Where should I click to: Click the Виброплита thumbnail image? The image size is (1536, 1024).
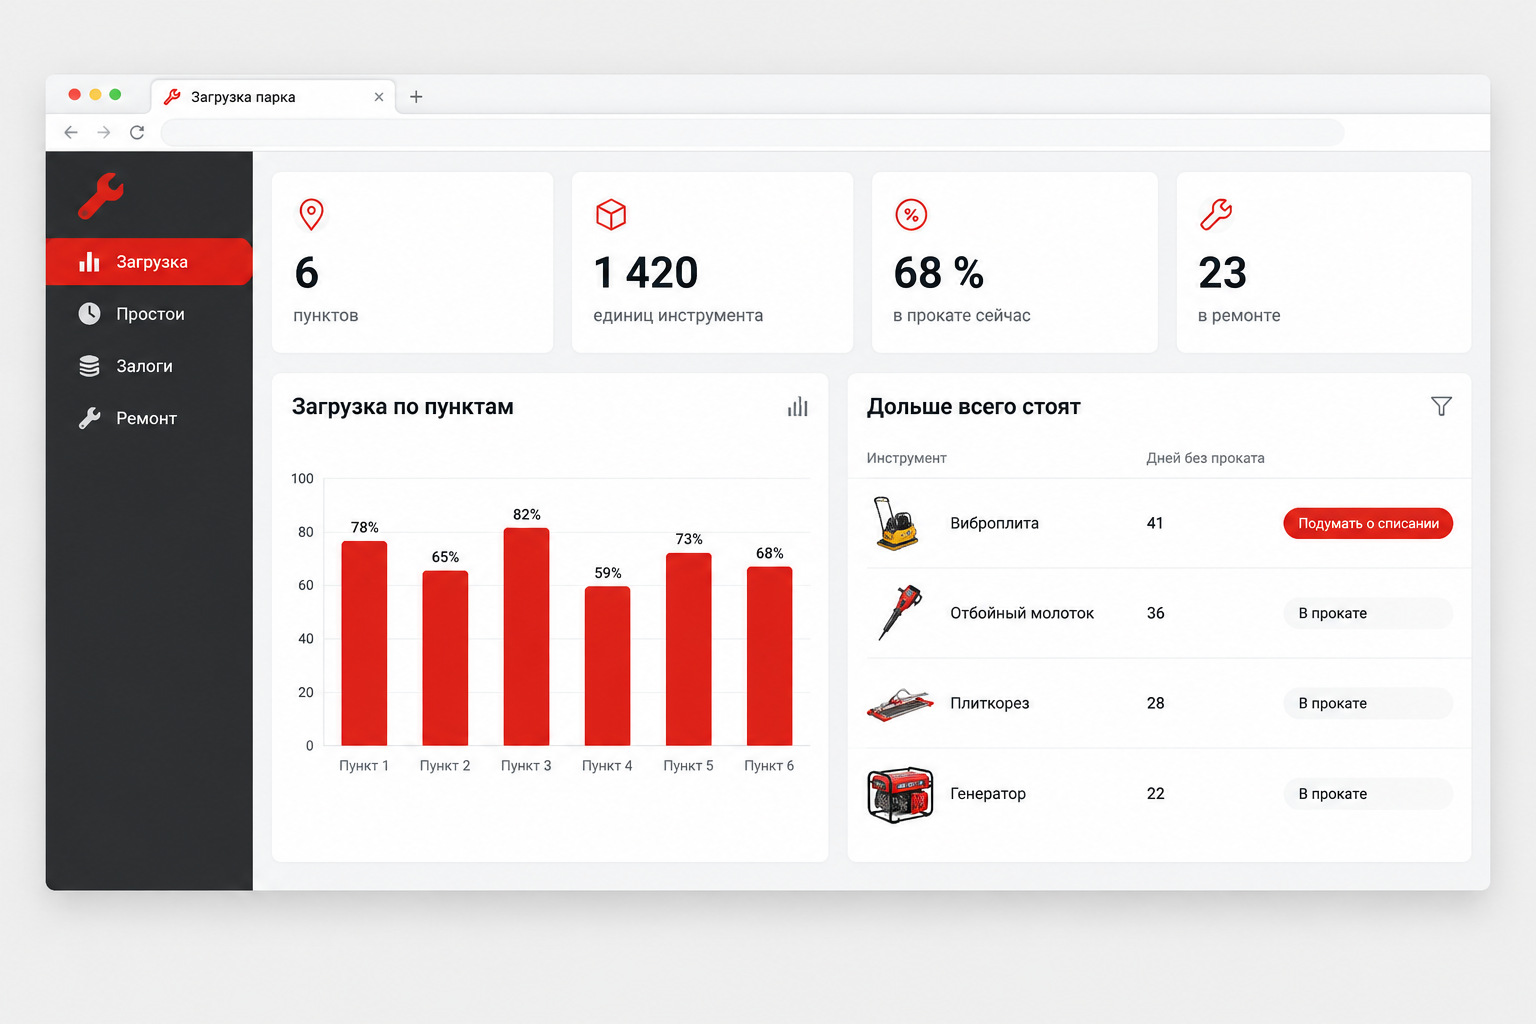[x=896, y=523]
